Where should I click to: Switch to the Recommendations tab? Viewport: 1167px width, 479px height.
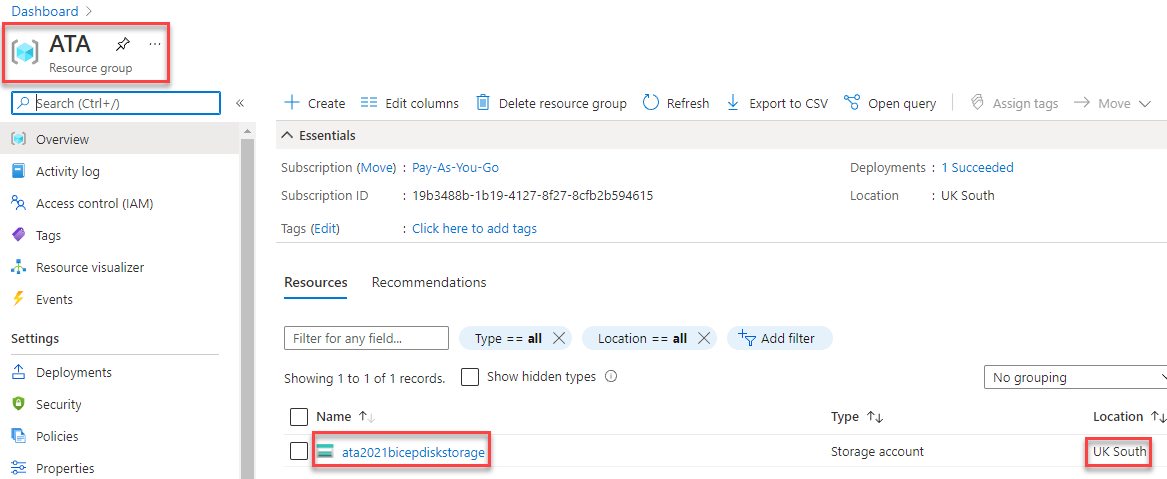429,283
